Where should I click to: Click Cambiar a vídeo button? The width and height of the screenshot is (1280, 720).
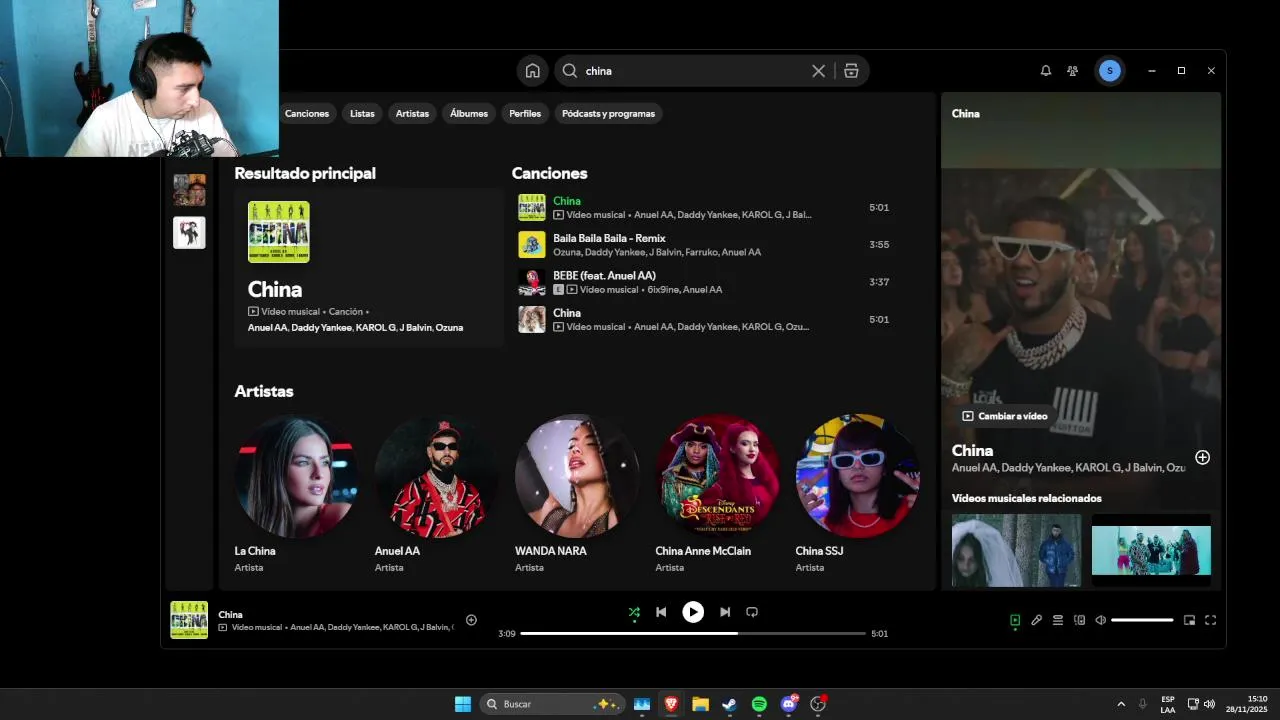[1005, 416]
